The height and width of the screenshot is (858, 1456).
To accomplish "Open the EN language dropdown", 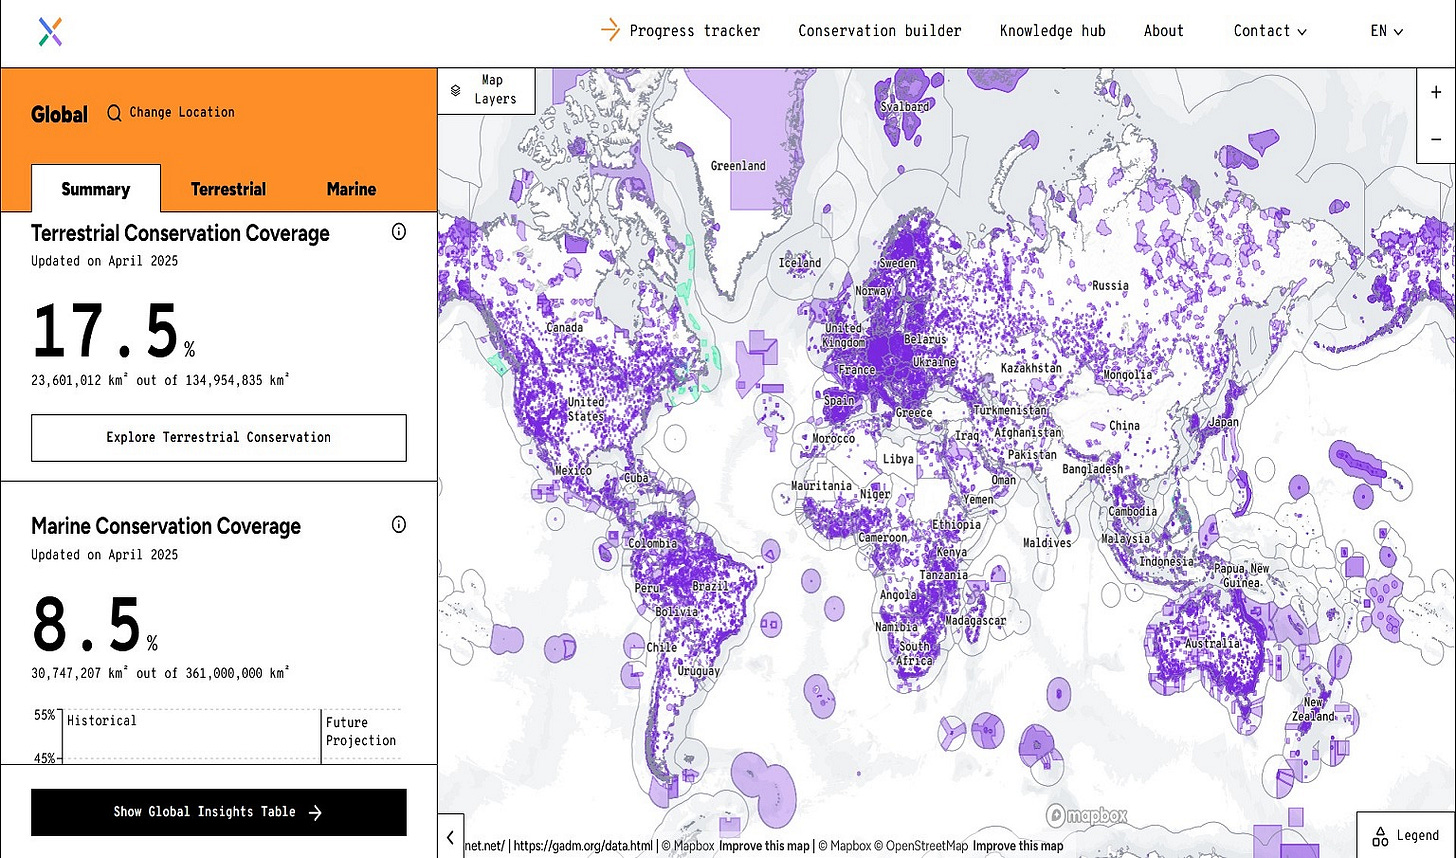I will tap(1384, 30).
